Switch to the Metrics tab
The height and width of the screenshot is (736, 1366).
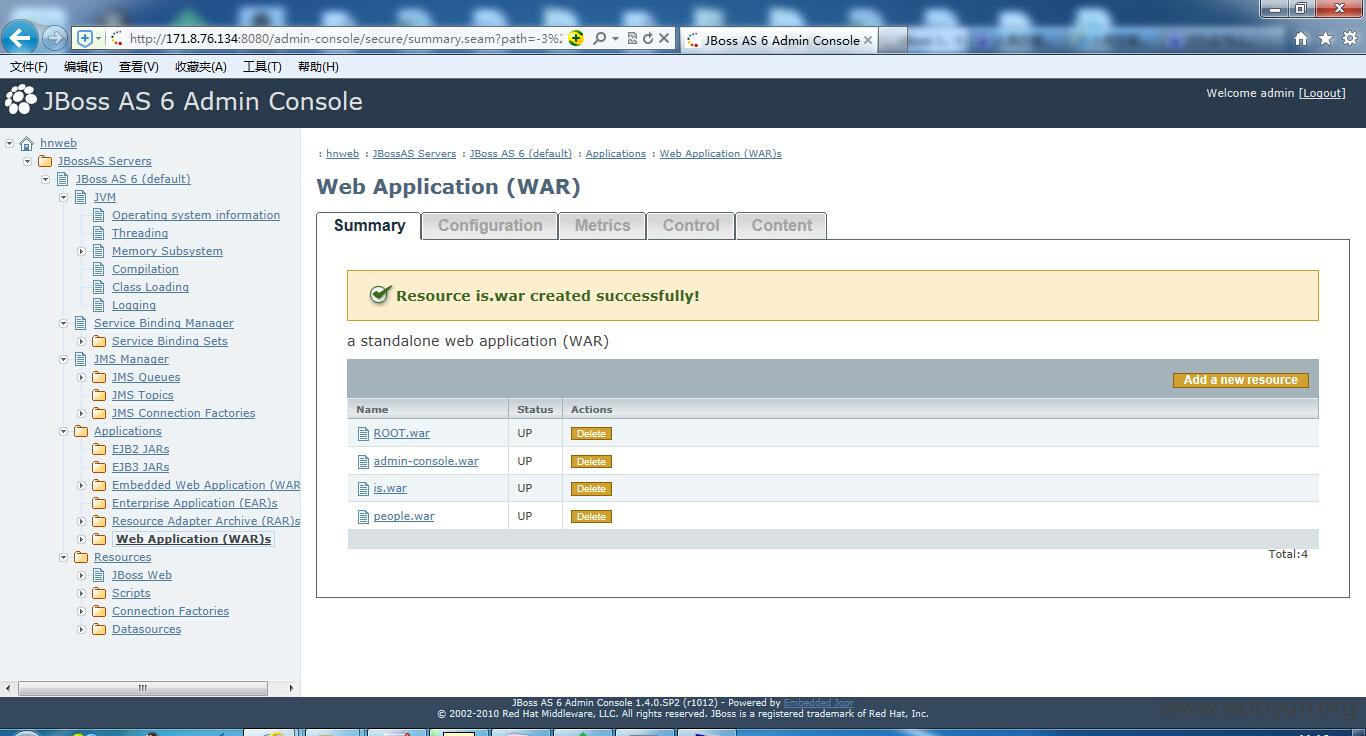[x=602, y=226]
